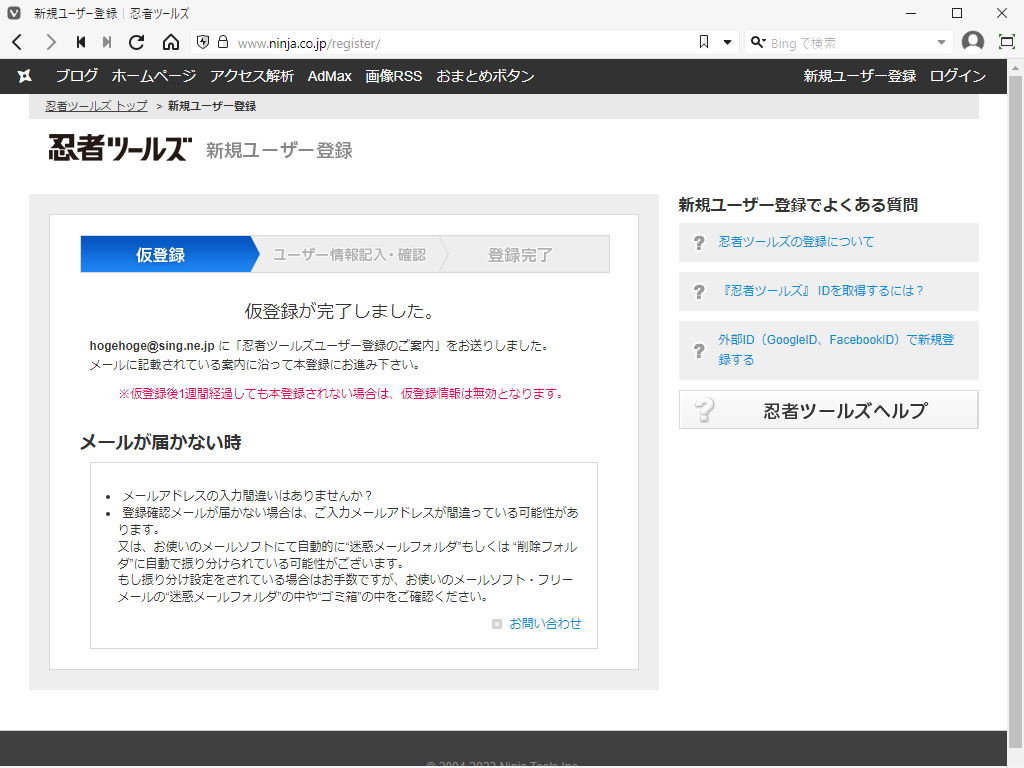Image resolution: width=1024 pixels, height=768 pixels.
Task: Click the URL address field
Action: click(x=464, y=43)
